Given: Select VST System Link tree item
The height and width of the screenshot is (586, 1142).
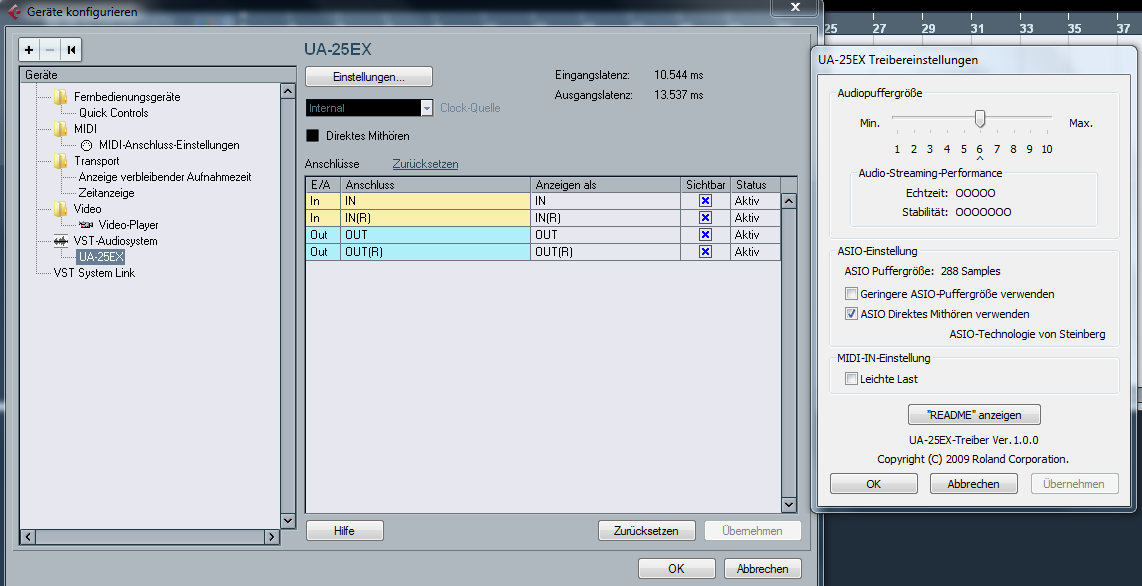Looking at the screenshot, I should click(x=94, y=273).
